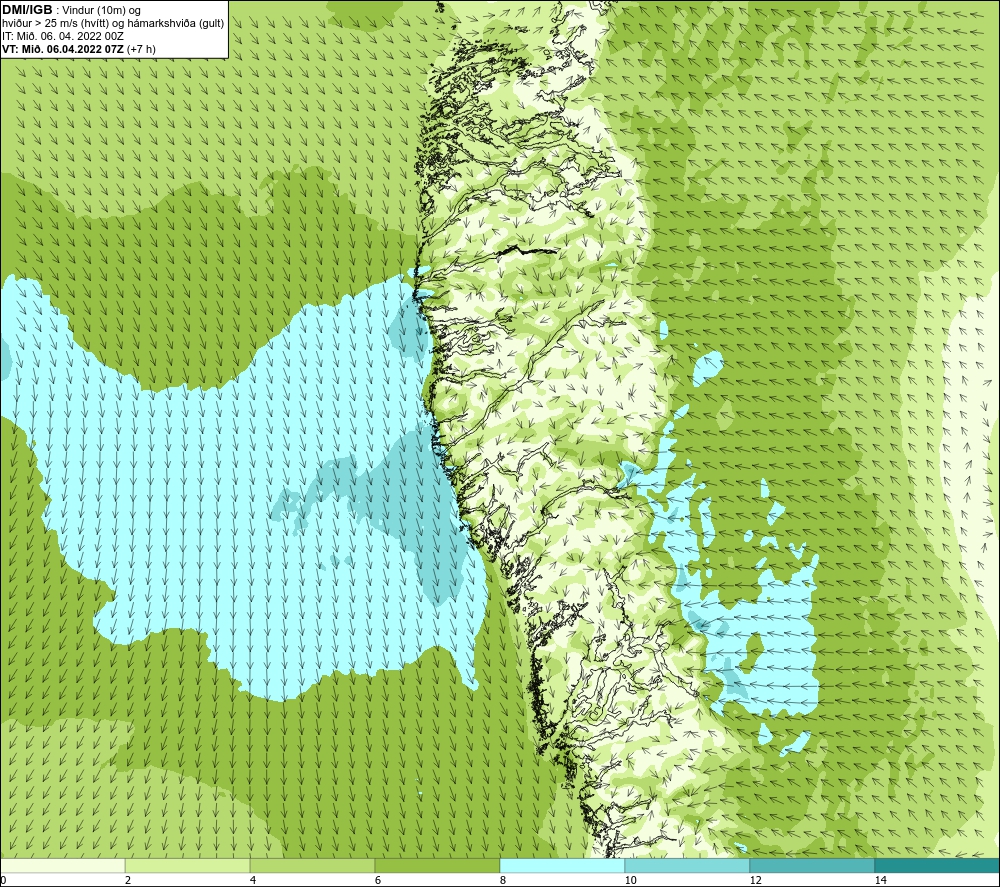Screen dimensions: 1000x887
Task: Click the legend label '14'
Action: point(880,880)
